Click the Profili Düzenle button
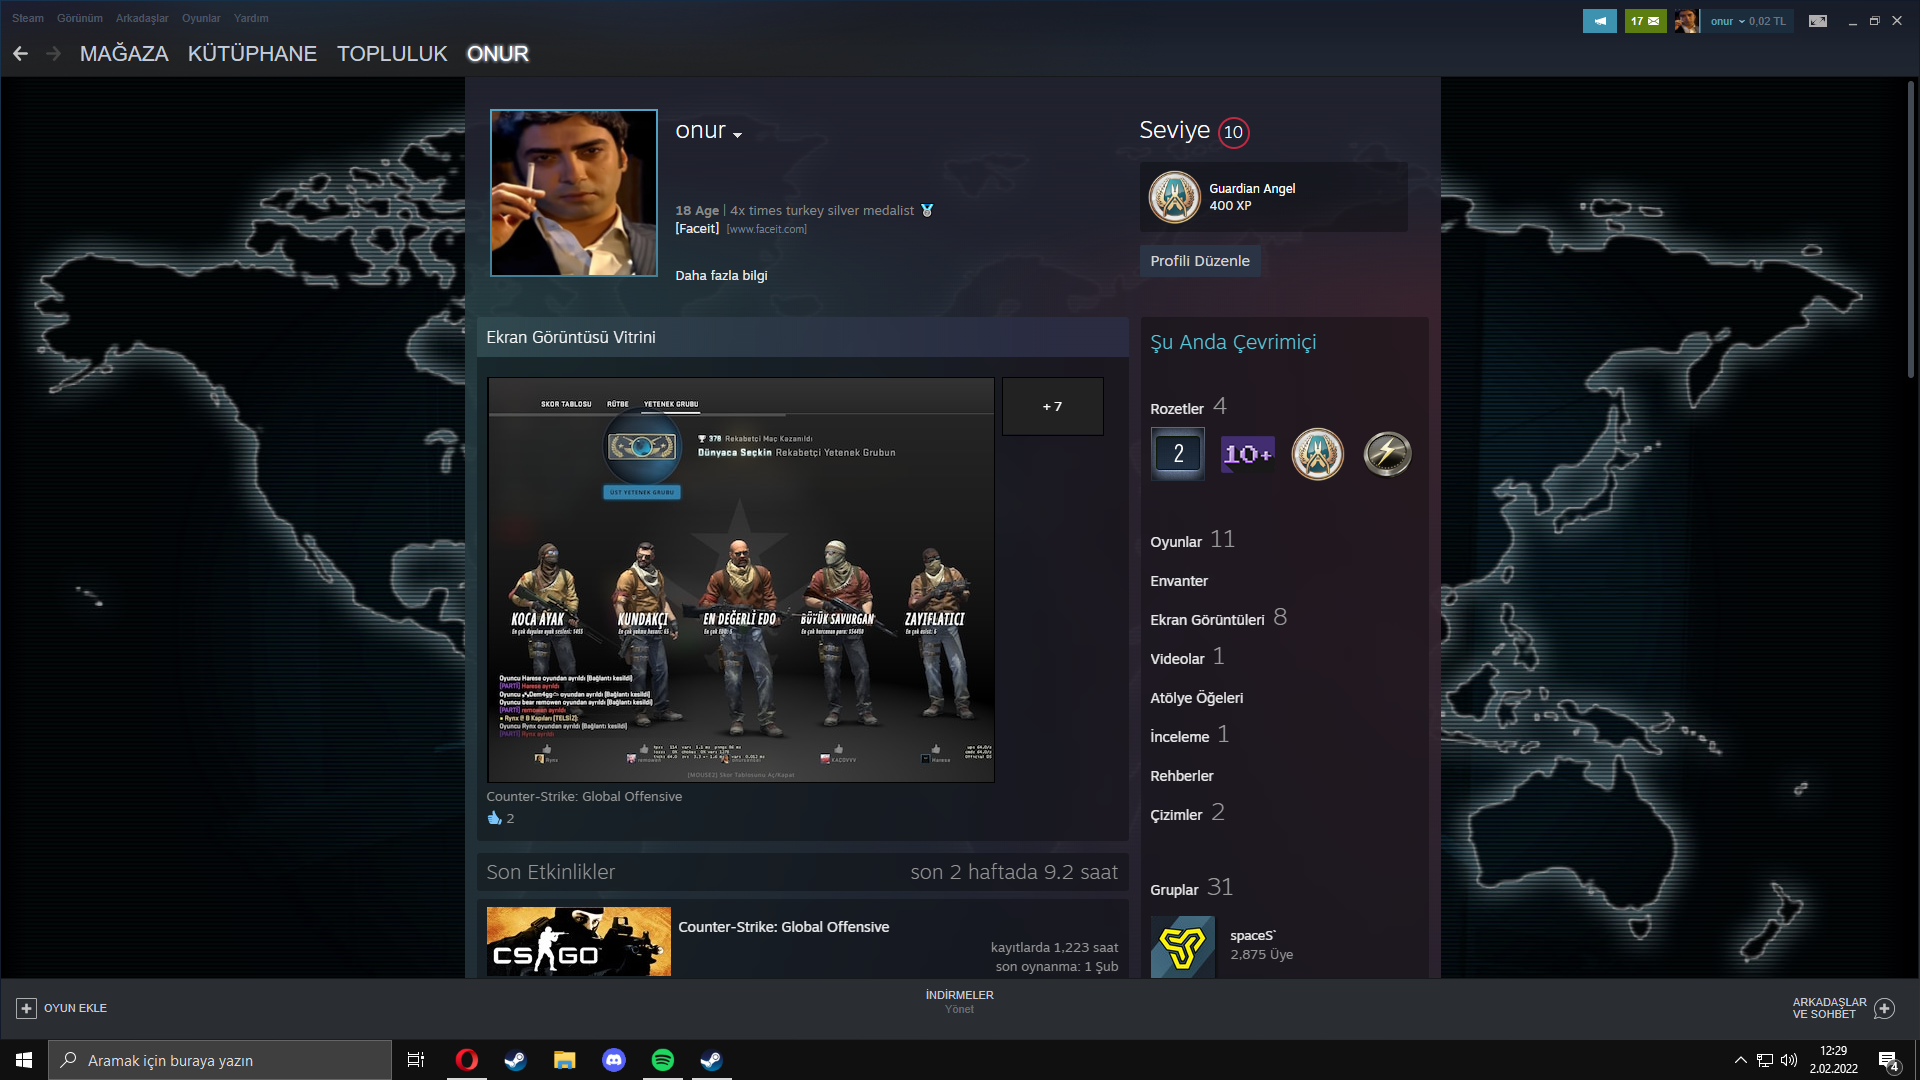This screenshot has height=1080, width=1920. 1200,261
